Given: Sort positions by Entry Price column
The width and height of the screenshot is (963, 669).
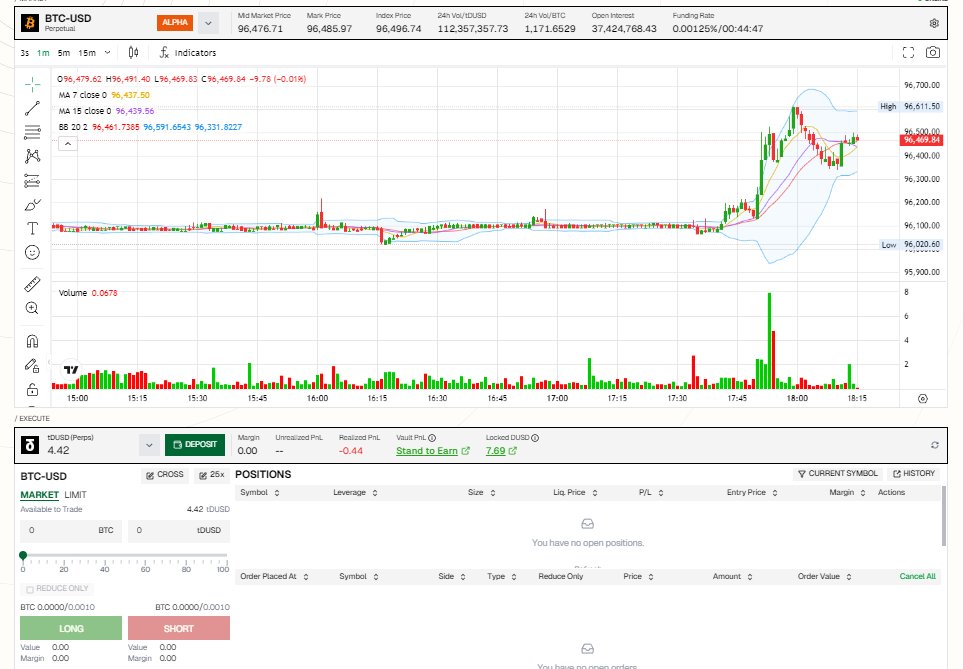Looking at the screenshot, I should (752, 493).
